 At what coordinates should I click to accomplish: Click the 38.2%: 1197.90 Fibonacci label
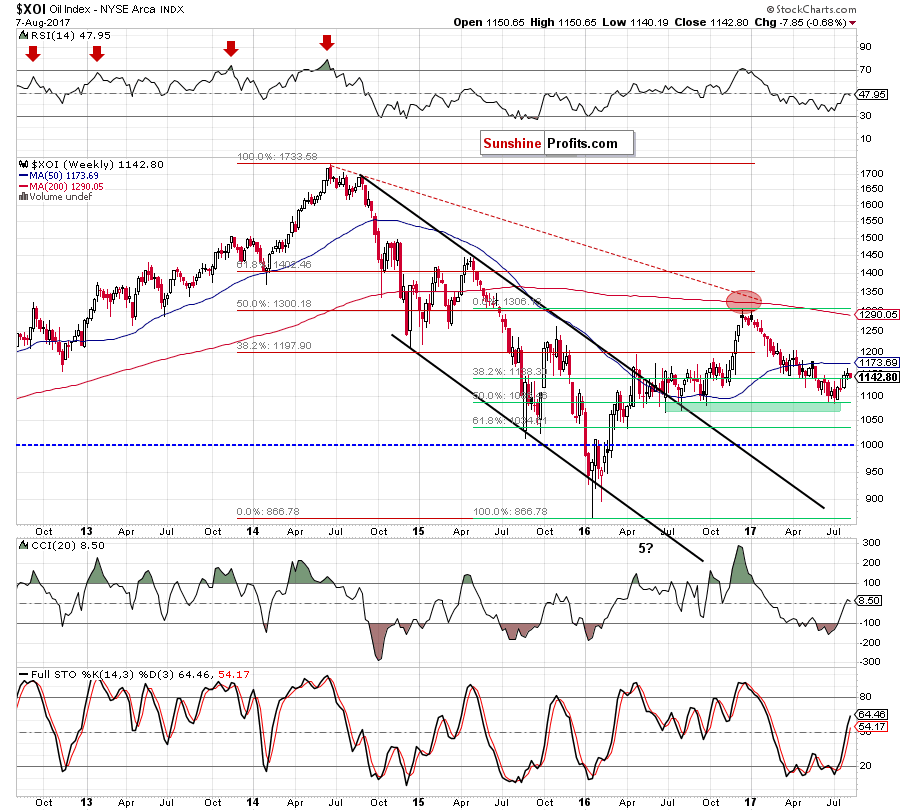point(274,346)
